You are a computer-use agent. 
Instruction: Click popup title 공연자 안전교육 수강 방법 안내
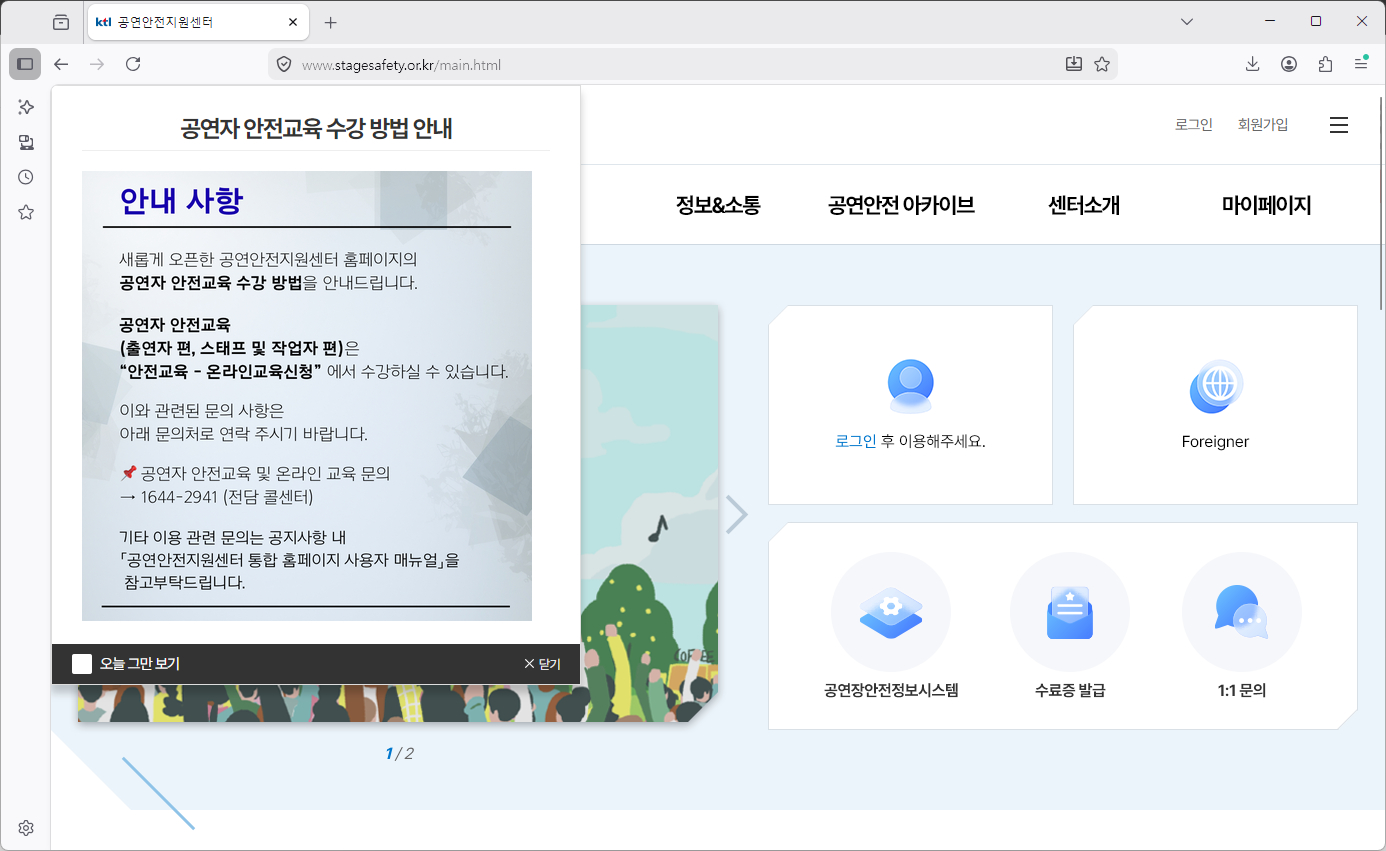point(316,128)
